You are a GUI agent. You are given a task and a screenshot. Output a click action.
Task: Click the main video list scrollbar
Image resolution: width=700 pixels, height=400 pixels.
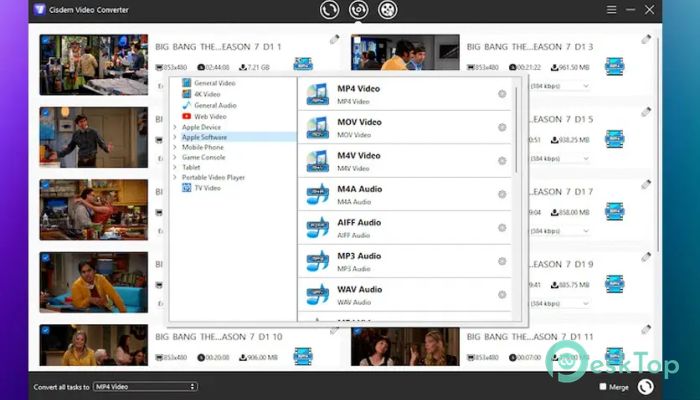pos(658,143)
